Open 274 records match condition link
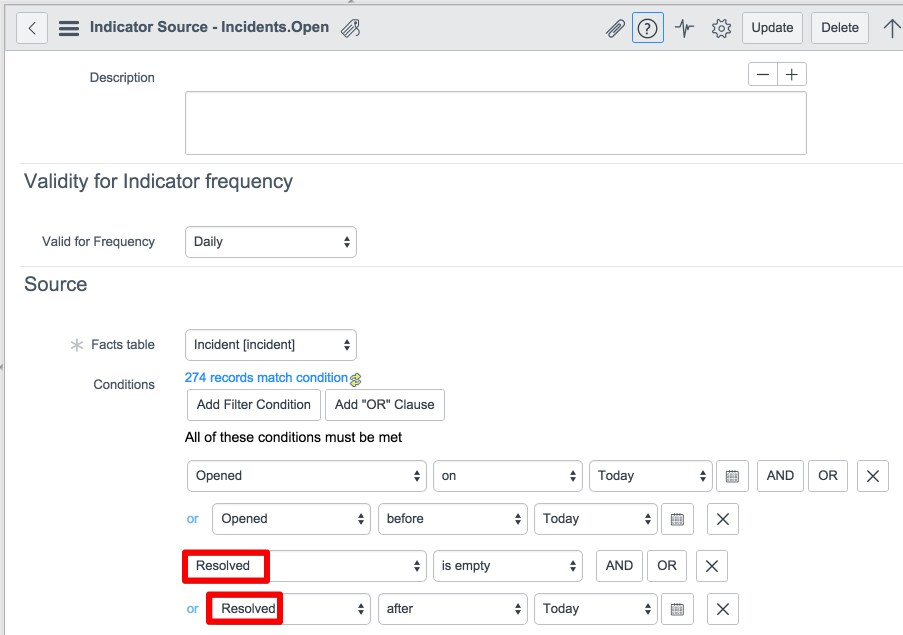 coord(266,378)
